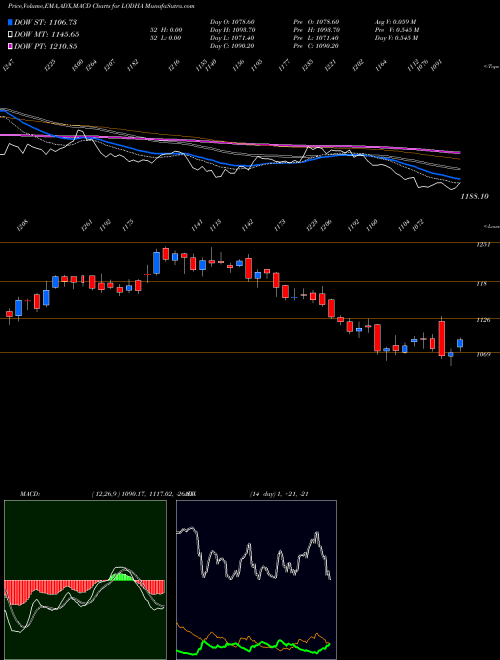Click the 52 L: 0.00 value
This screenshot has height=660, width=500.
click(165, 38)
